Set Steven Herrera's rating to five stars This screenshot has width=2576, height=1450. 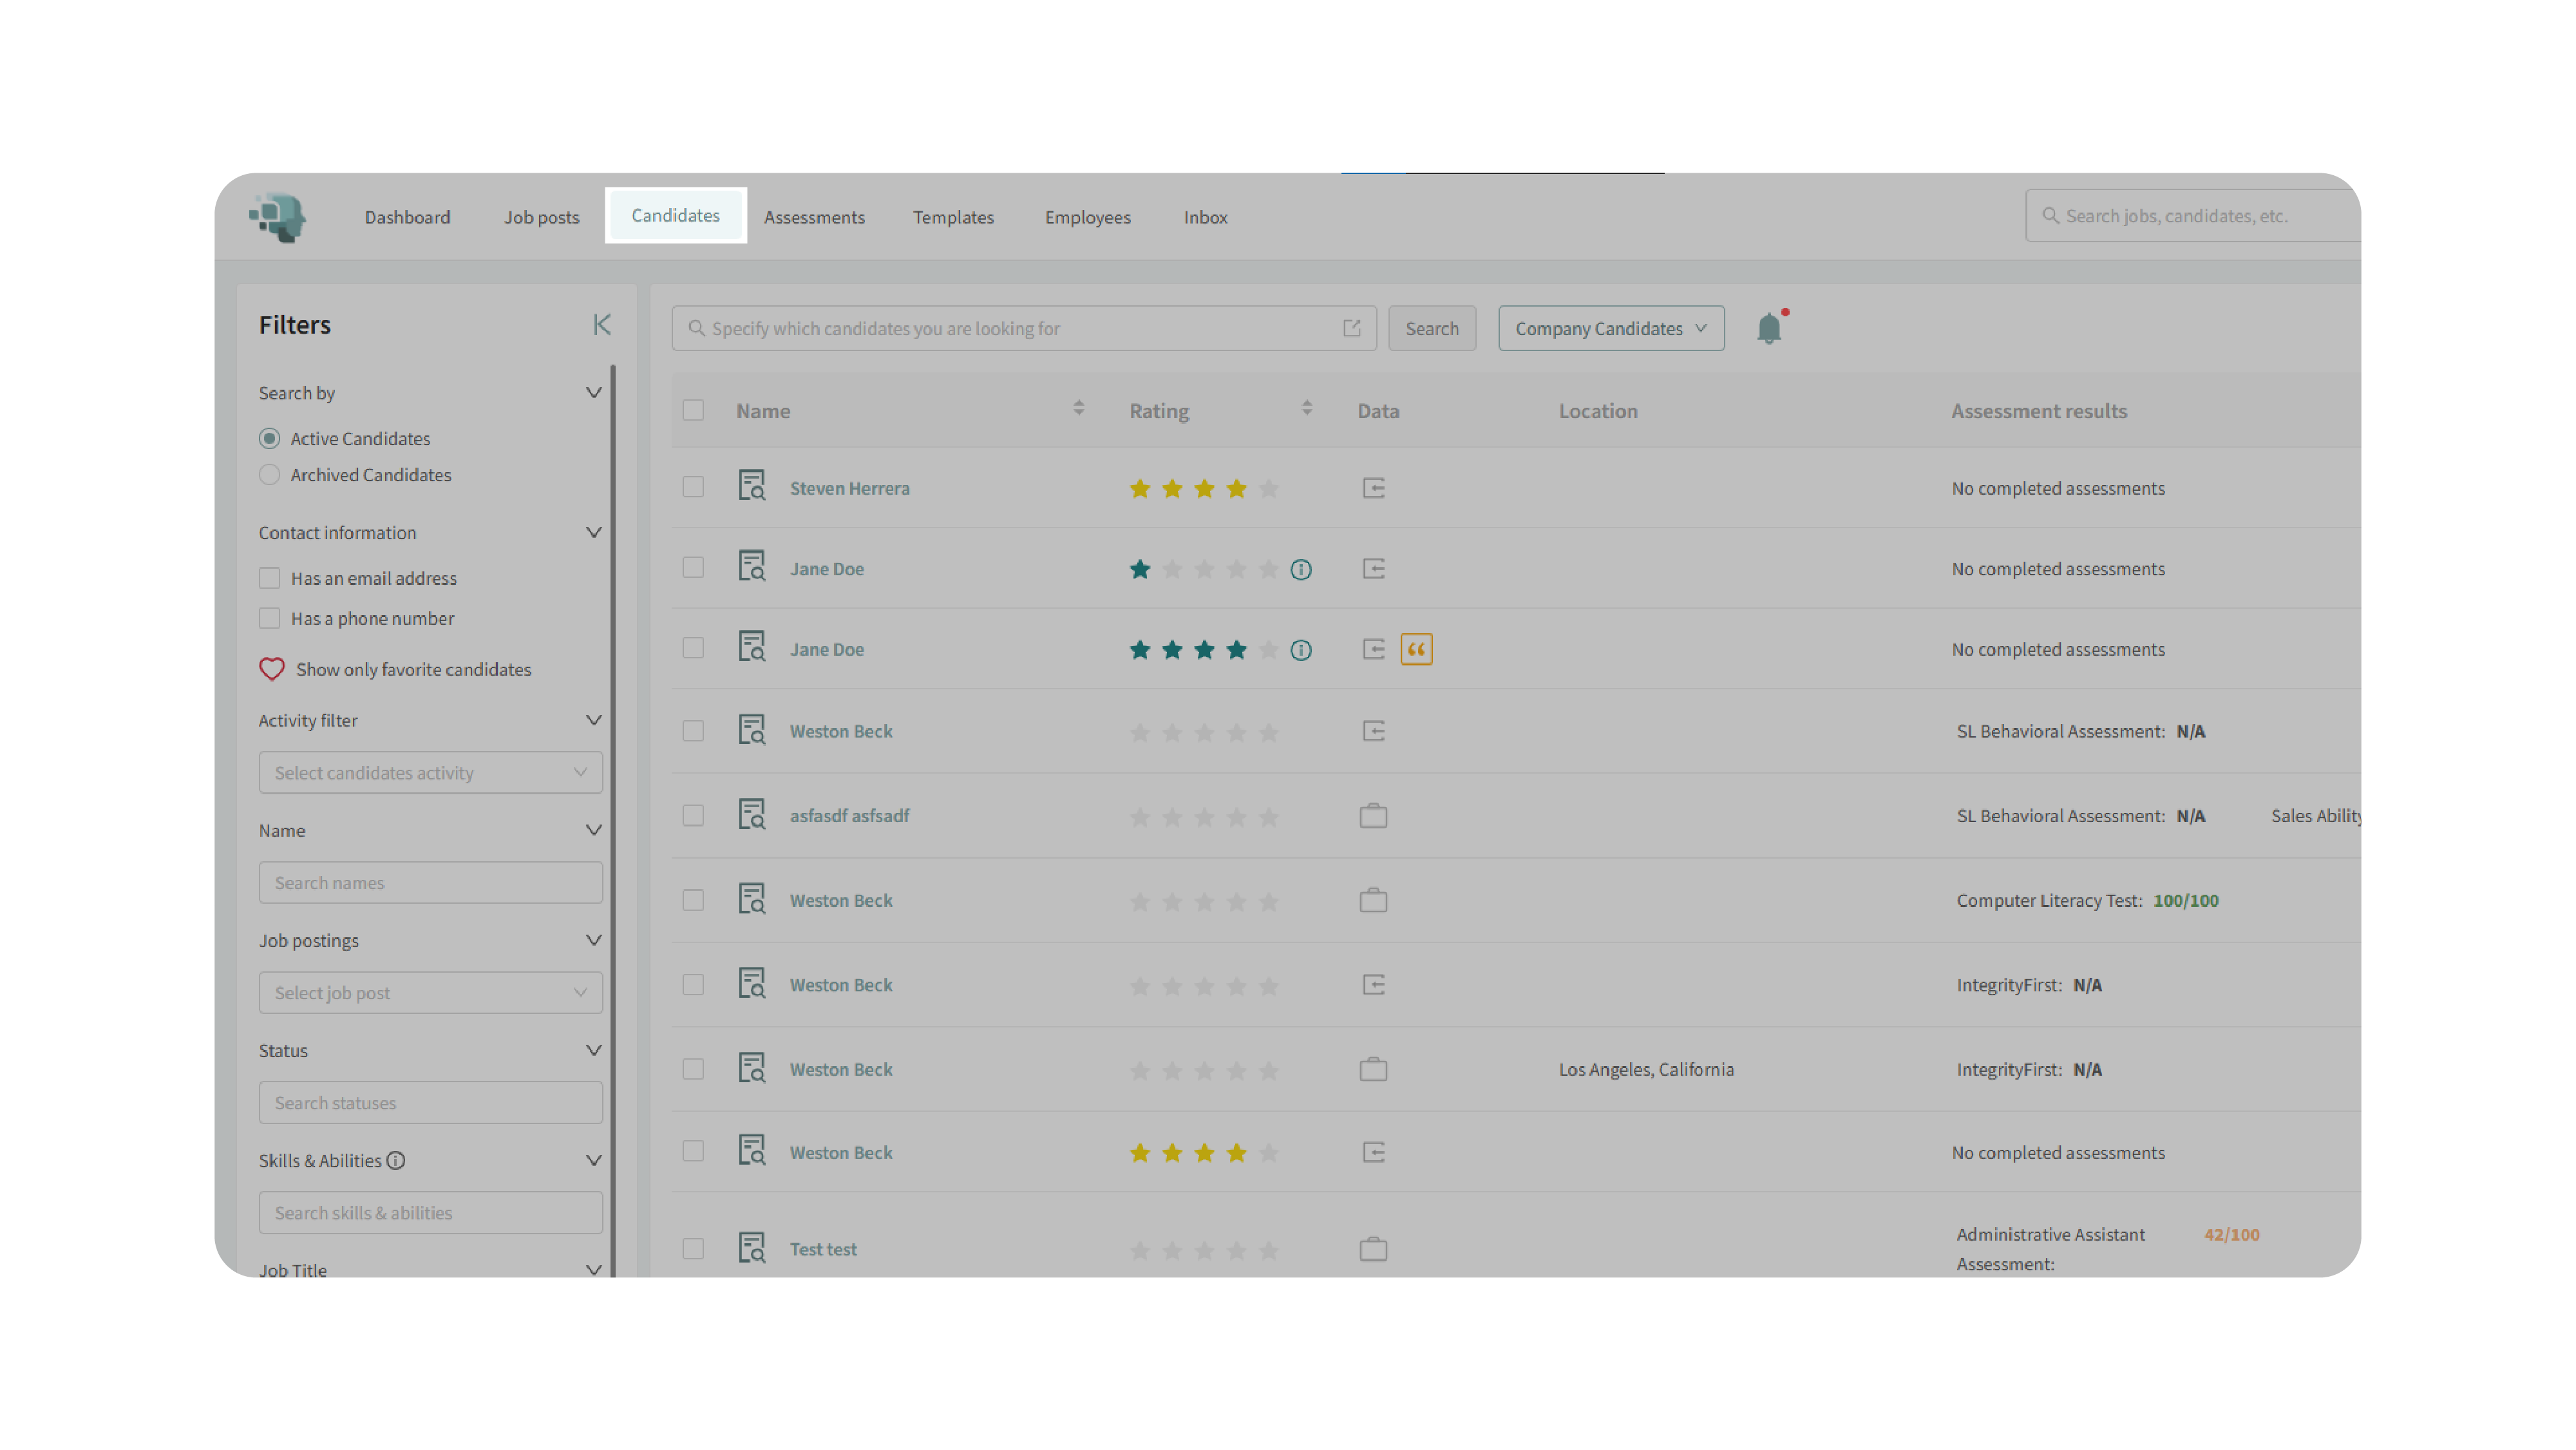point(1268,488)
